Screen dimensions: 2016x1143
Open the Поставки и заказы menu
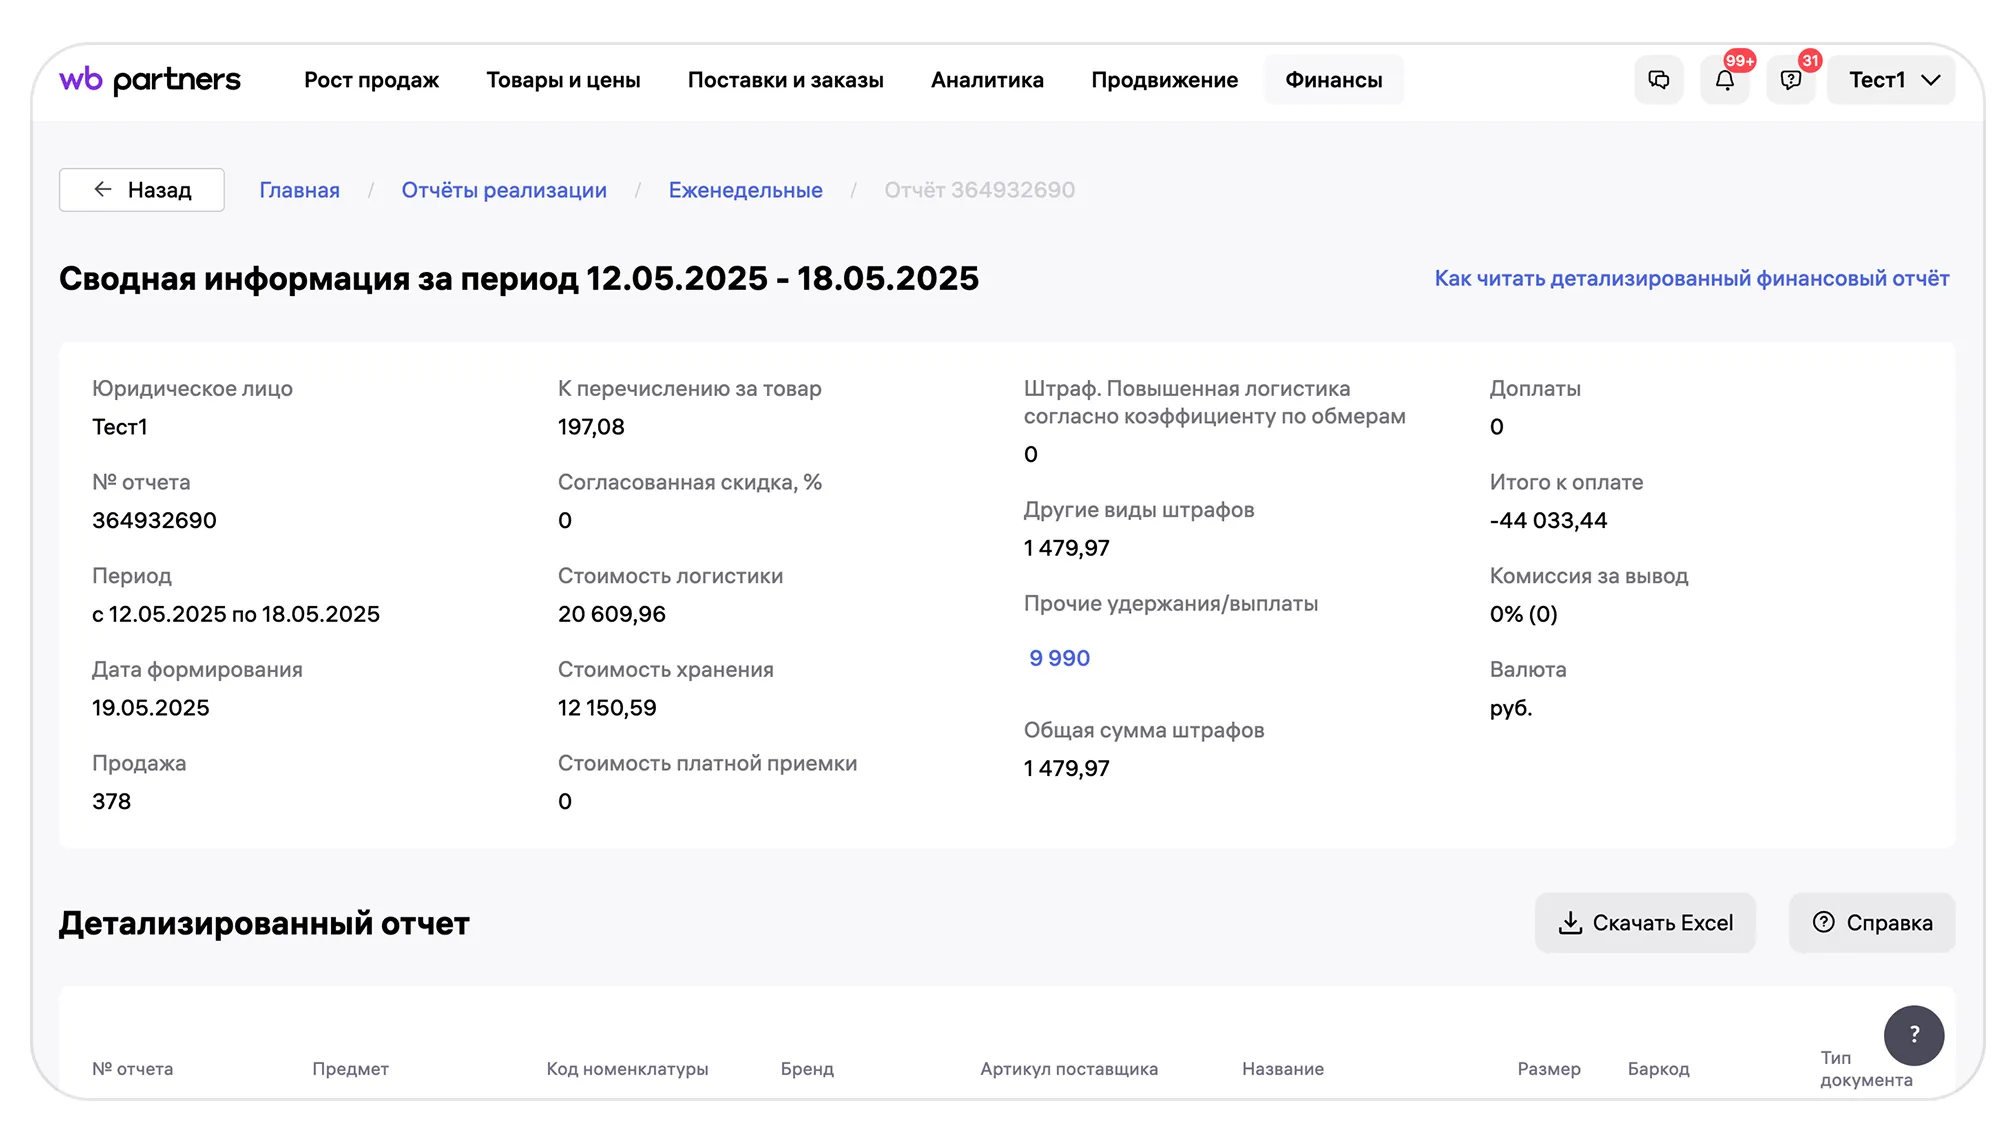coord(786,80)
